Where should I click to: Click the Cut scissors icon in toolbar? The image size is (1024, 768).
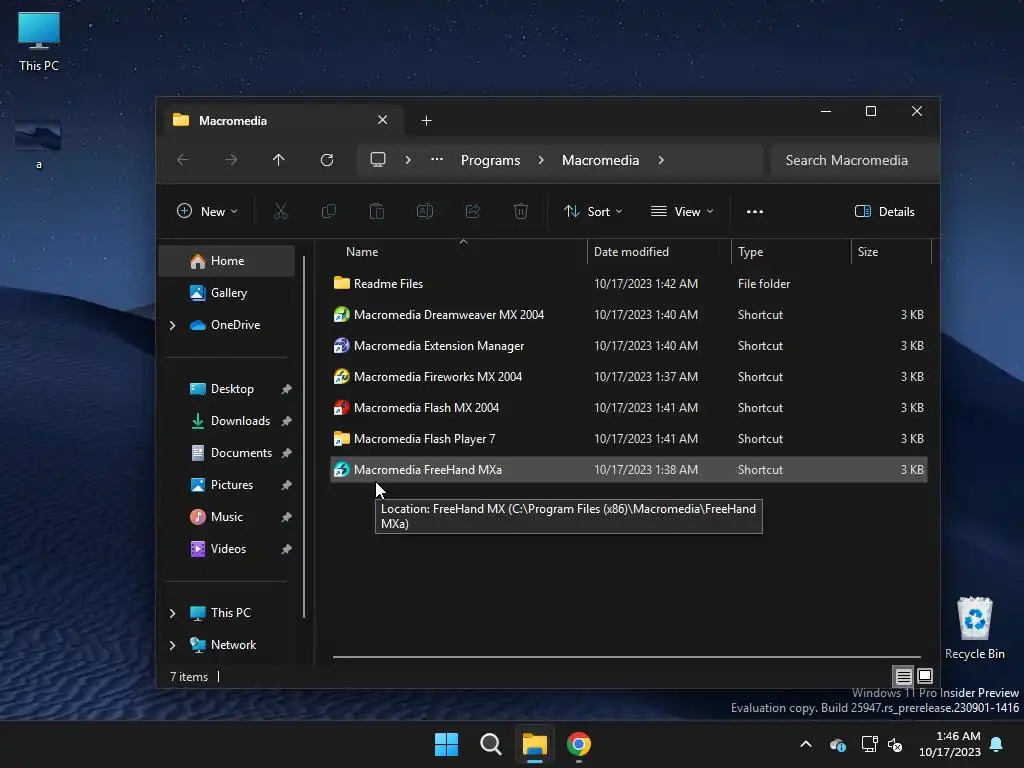coord(280,211)
